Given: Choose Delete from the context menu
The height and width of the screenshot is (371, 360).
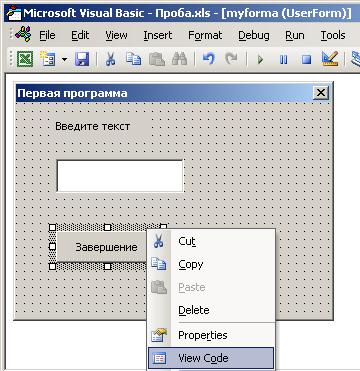Looking at the screenshot, I should 211,310.
